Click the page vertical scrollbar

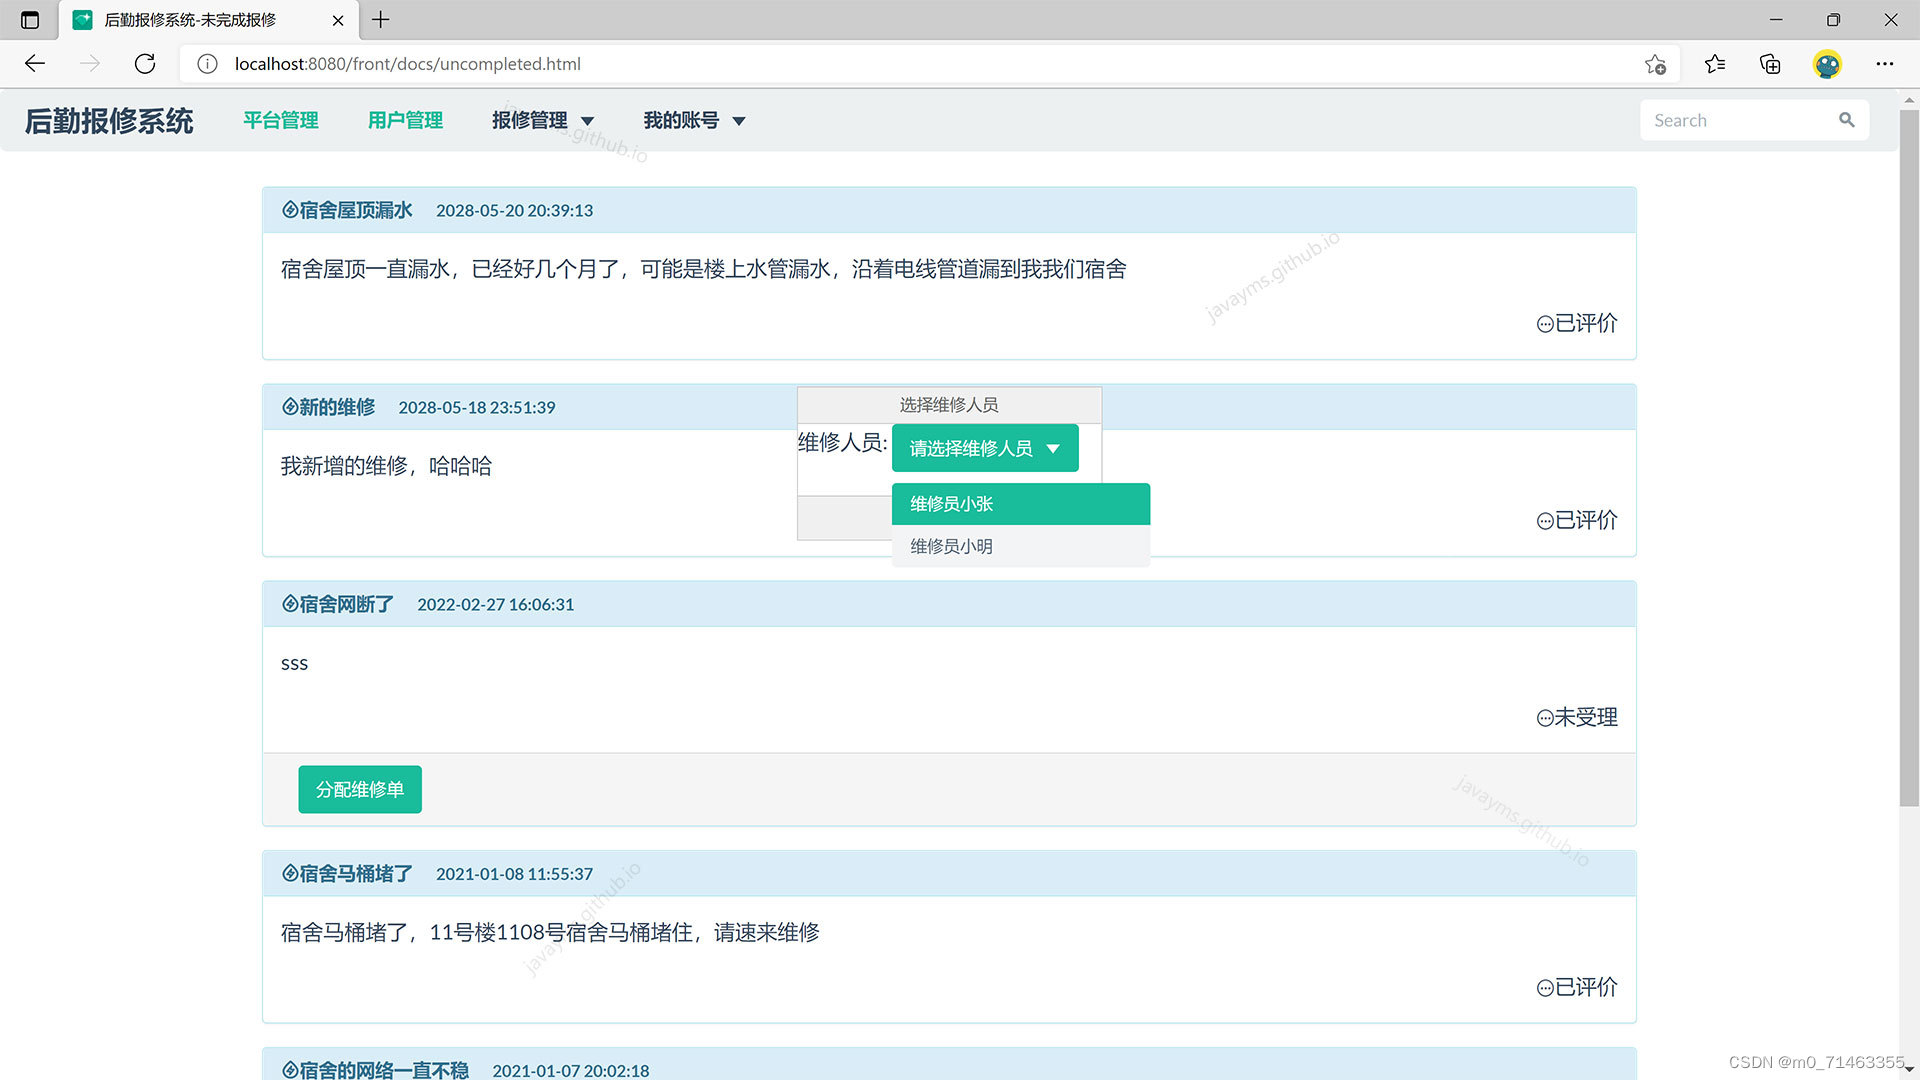click(x=1908, y=450)
